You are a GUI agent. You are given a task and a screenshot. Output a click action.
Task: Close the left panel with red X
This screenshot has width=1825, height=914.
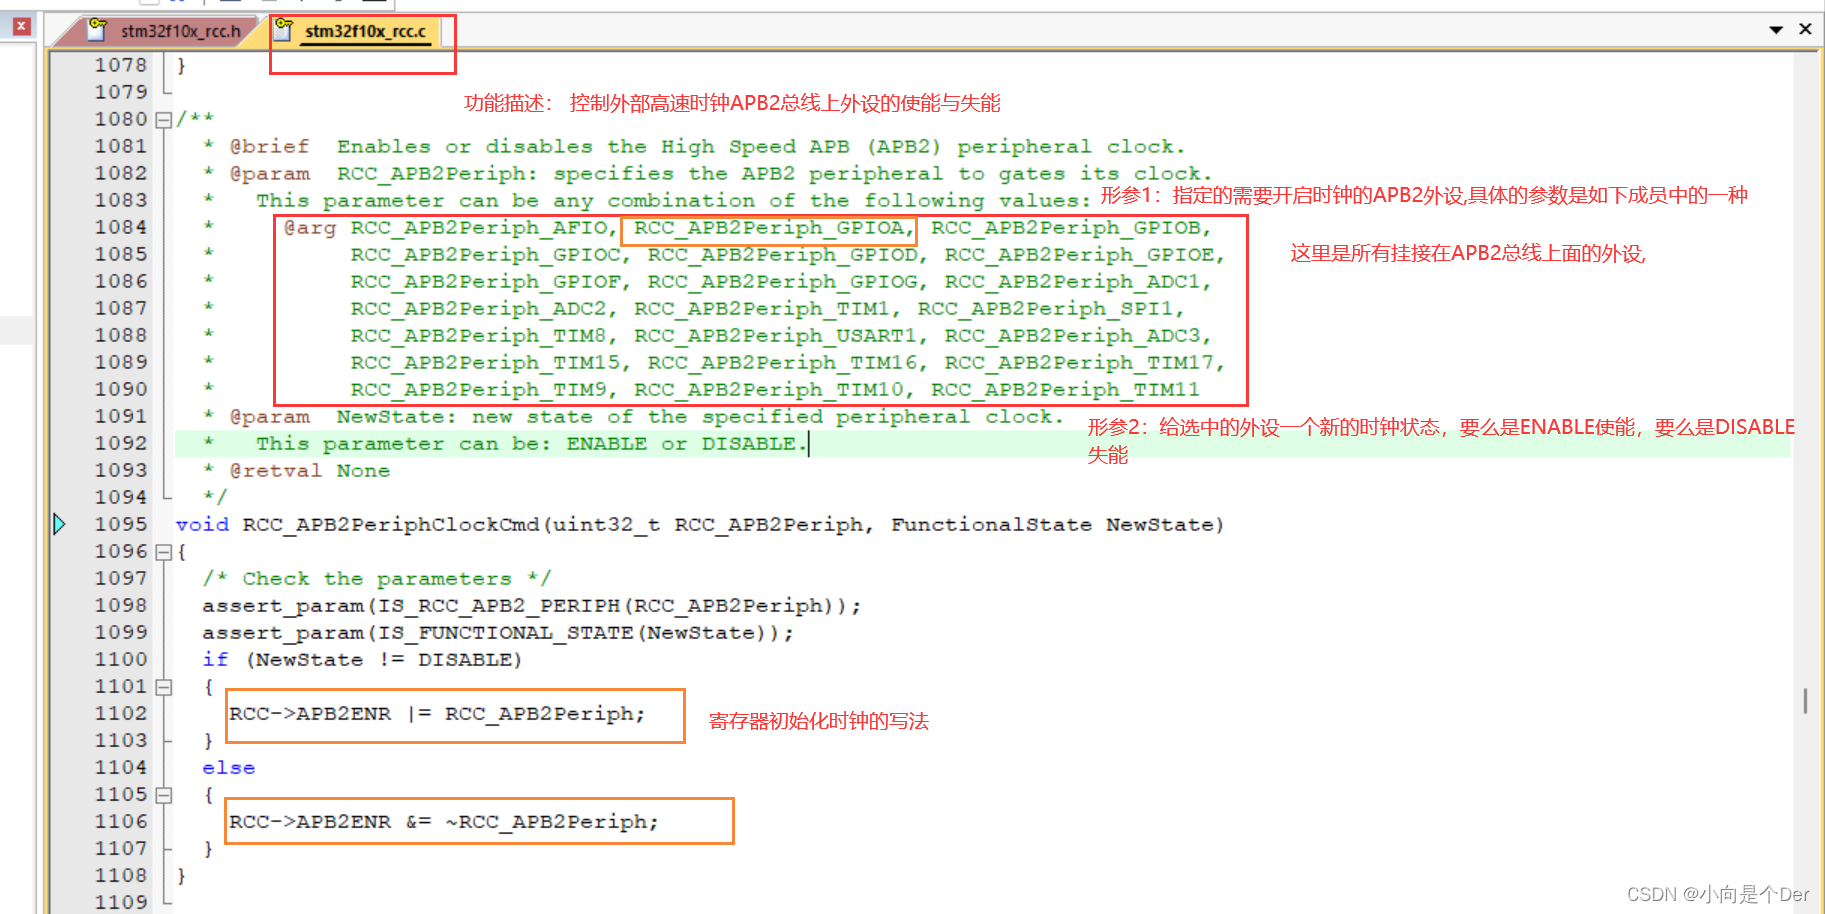point(21,26)
